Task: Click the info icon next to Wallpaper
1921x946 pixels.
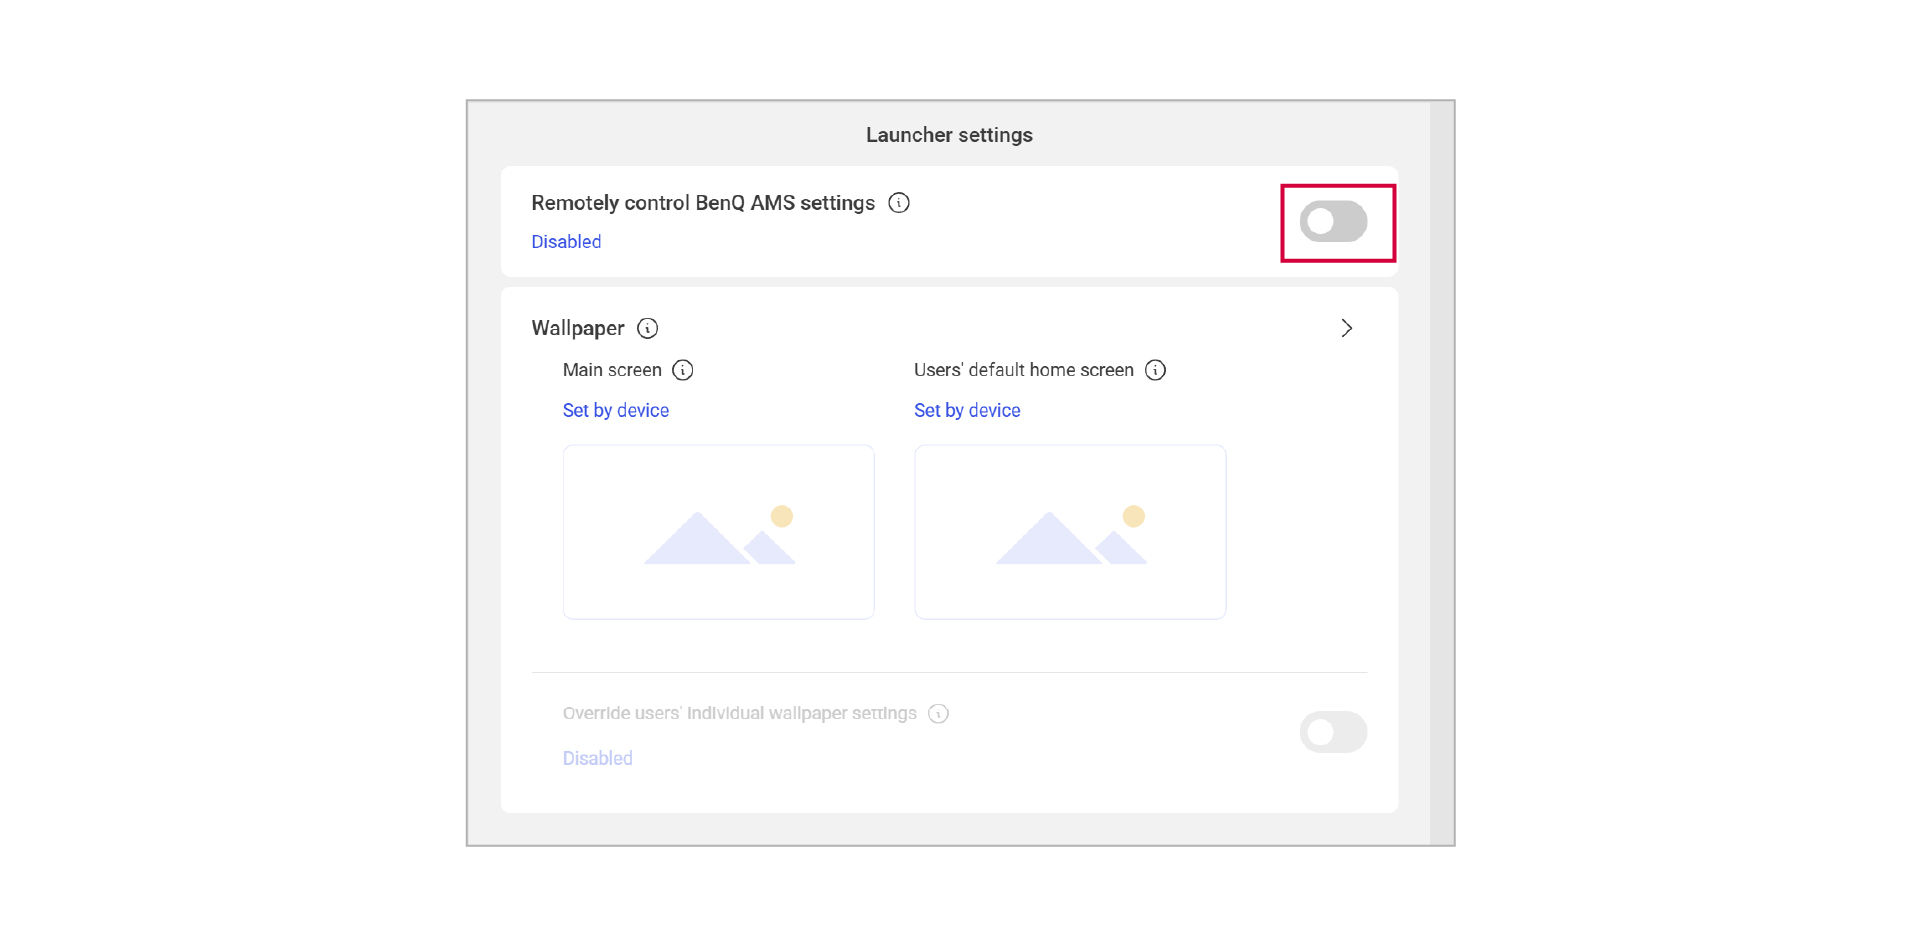Action: pos(648,328)
